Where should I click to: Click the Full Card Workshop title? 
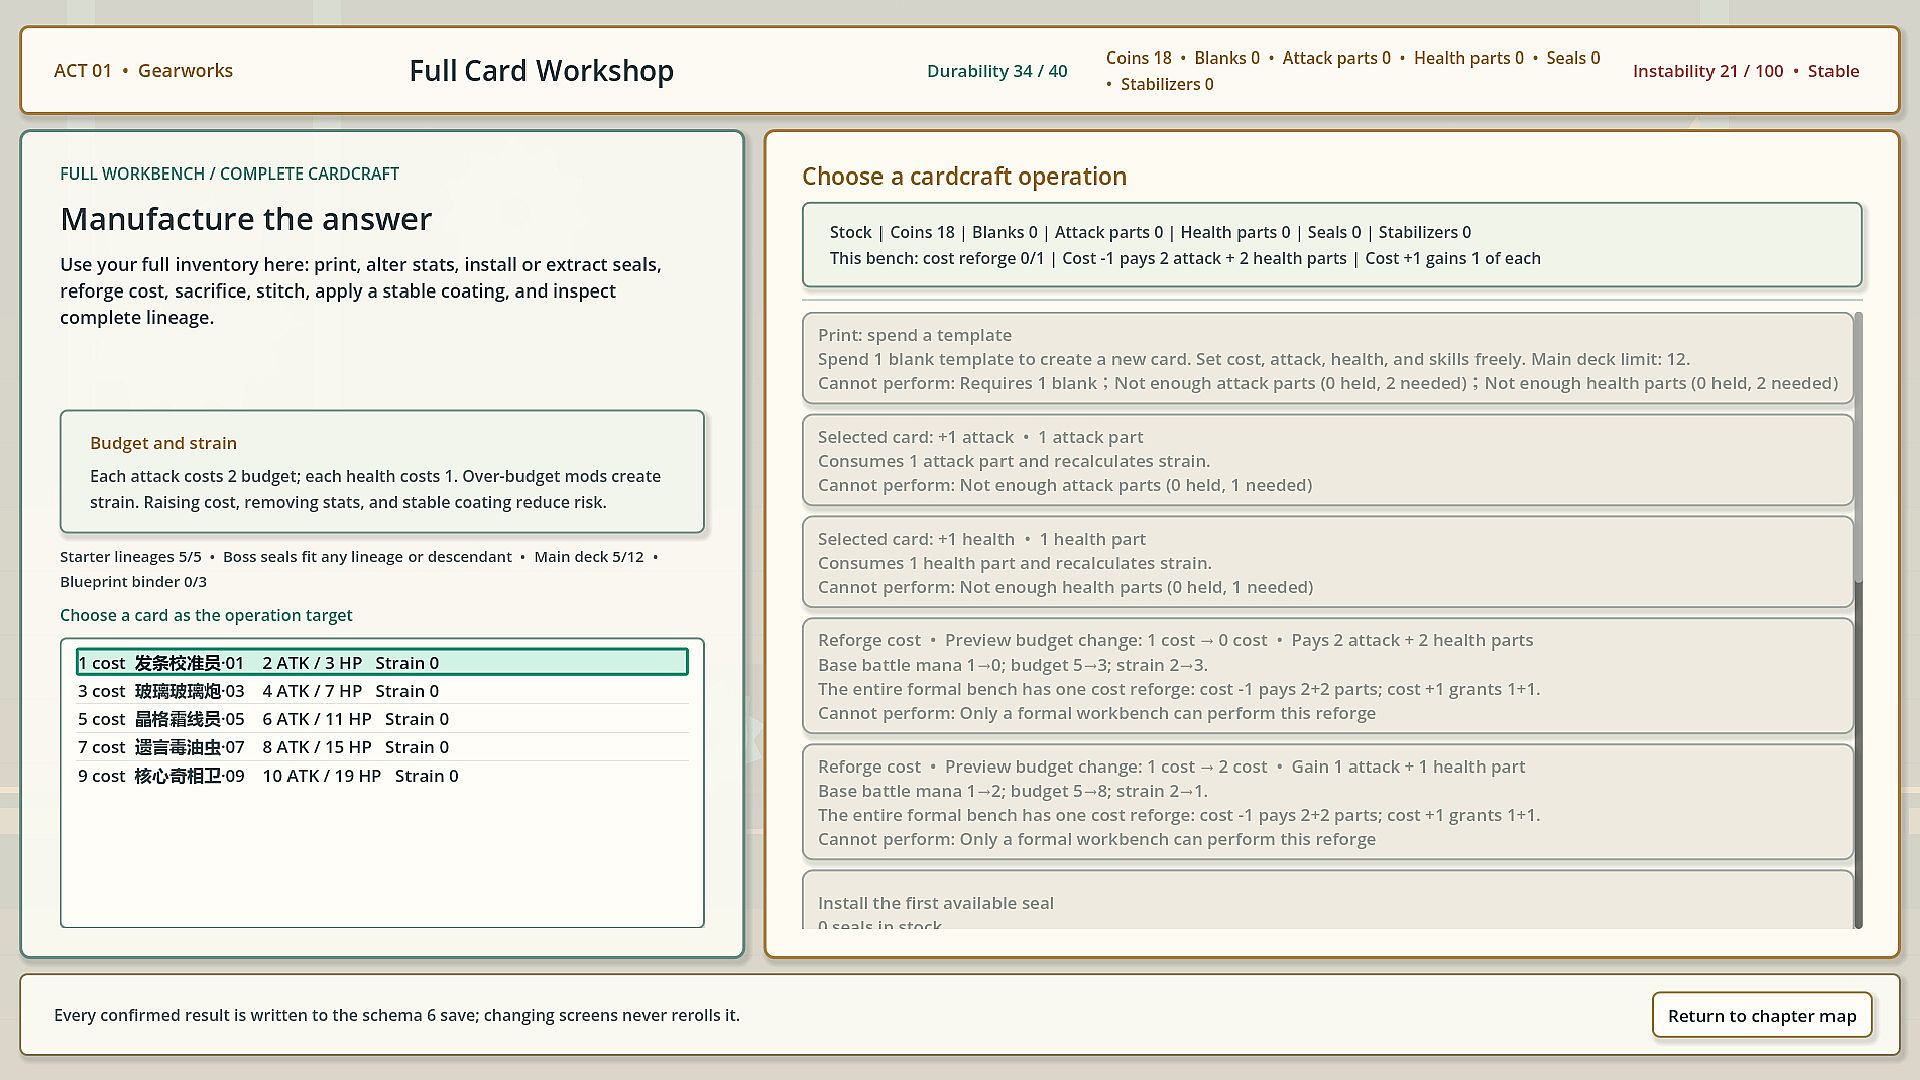point(541,71)
